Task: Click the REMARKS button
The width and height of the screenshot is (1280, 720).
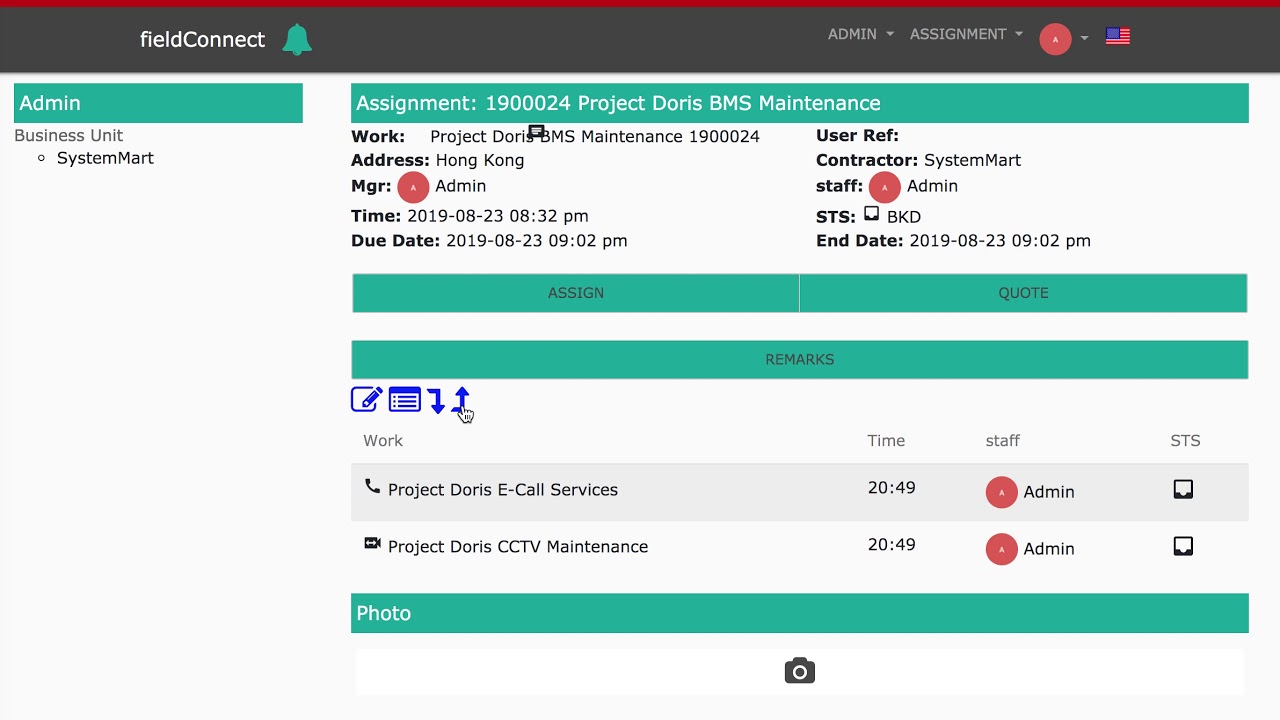Action: pos(800,359)
